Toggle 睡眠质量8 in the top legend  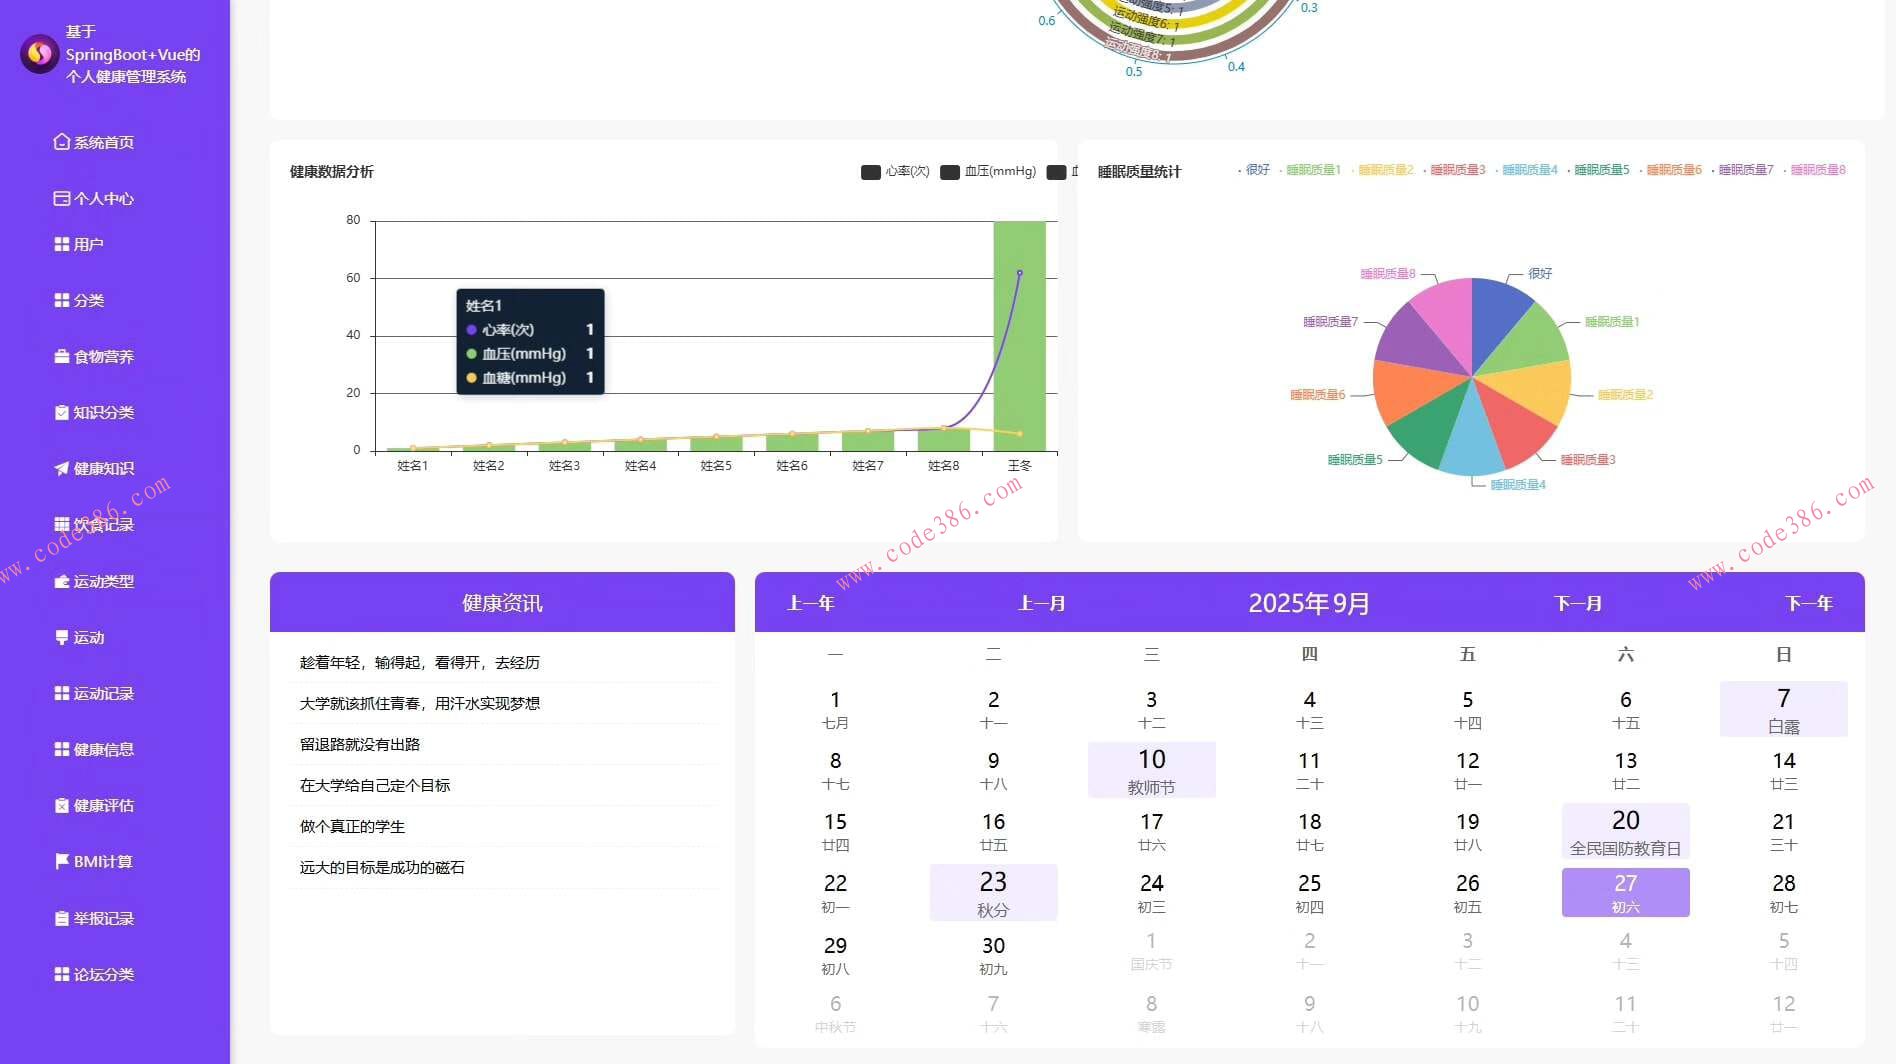[1814, 170]
